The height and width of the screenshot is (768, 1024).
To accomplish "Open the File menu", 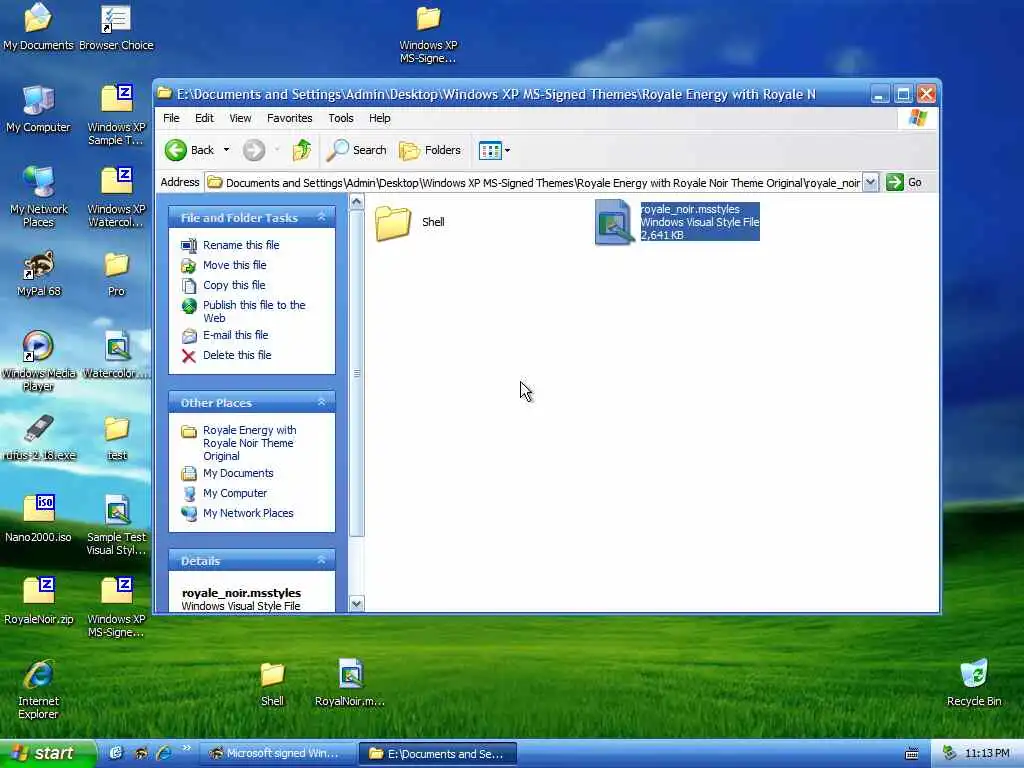I will [x=171, y=118].
